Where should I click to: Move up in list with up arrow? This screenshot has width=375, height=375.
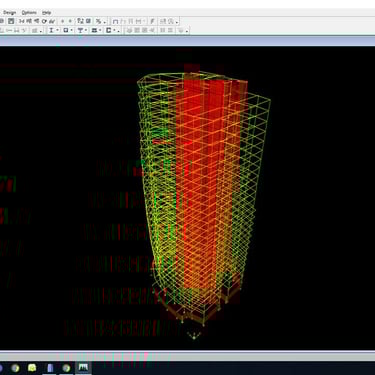pyautogui.click(x=62, y=21)
